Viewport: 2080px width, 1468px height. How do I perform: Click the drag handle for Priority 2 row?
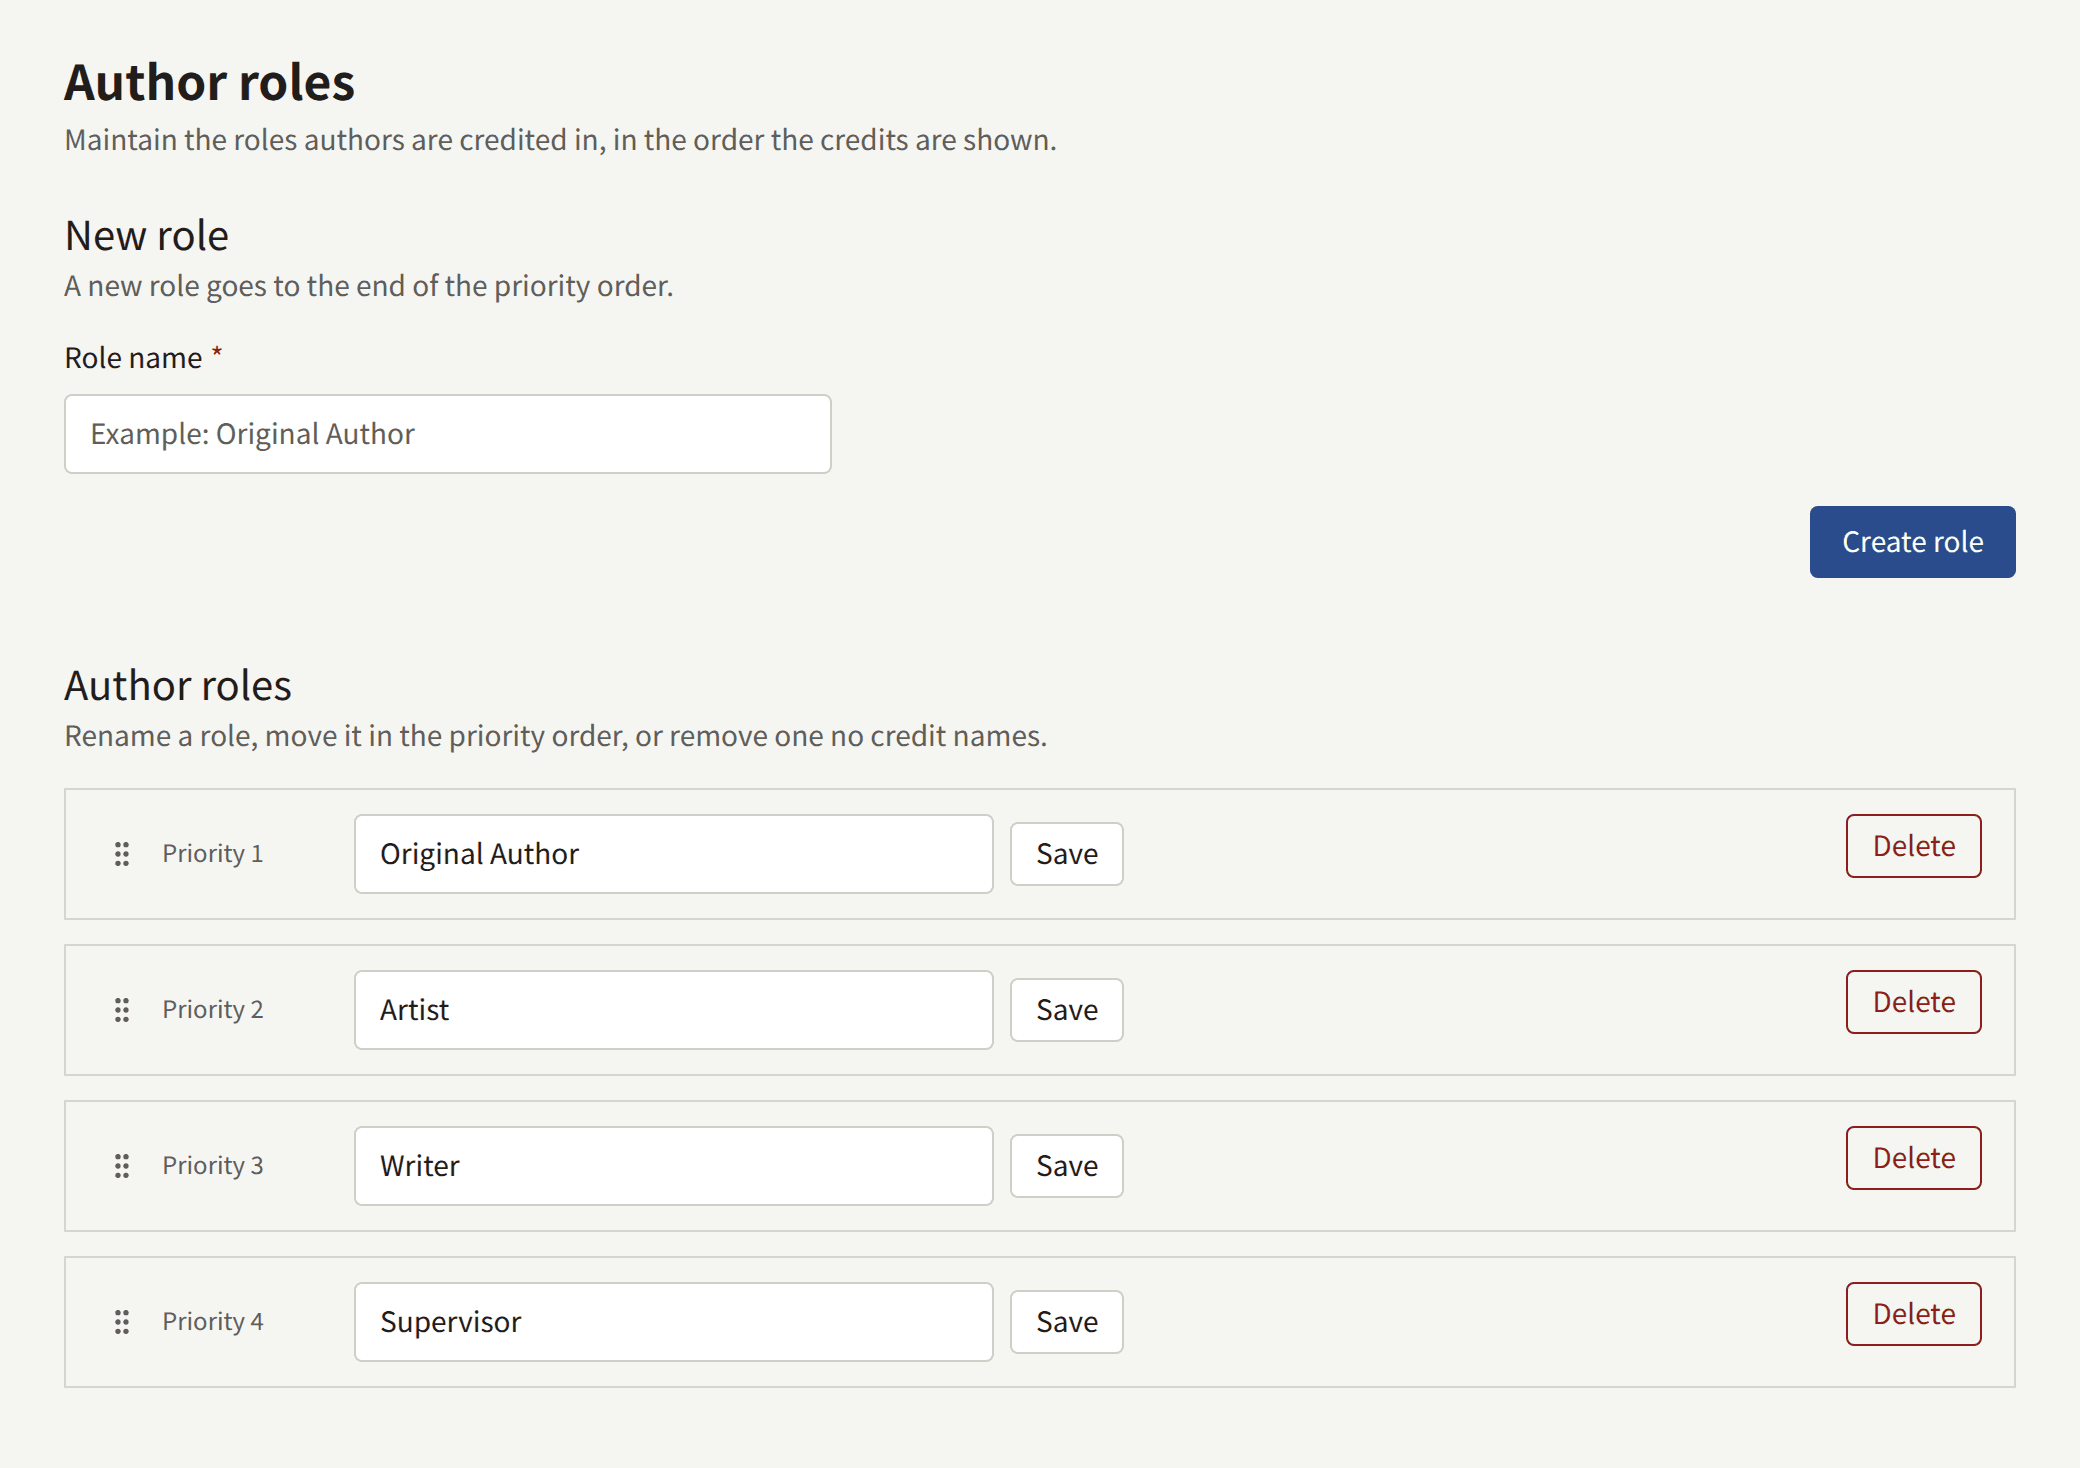[x=122, y=1010]
